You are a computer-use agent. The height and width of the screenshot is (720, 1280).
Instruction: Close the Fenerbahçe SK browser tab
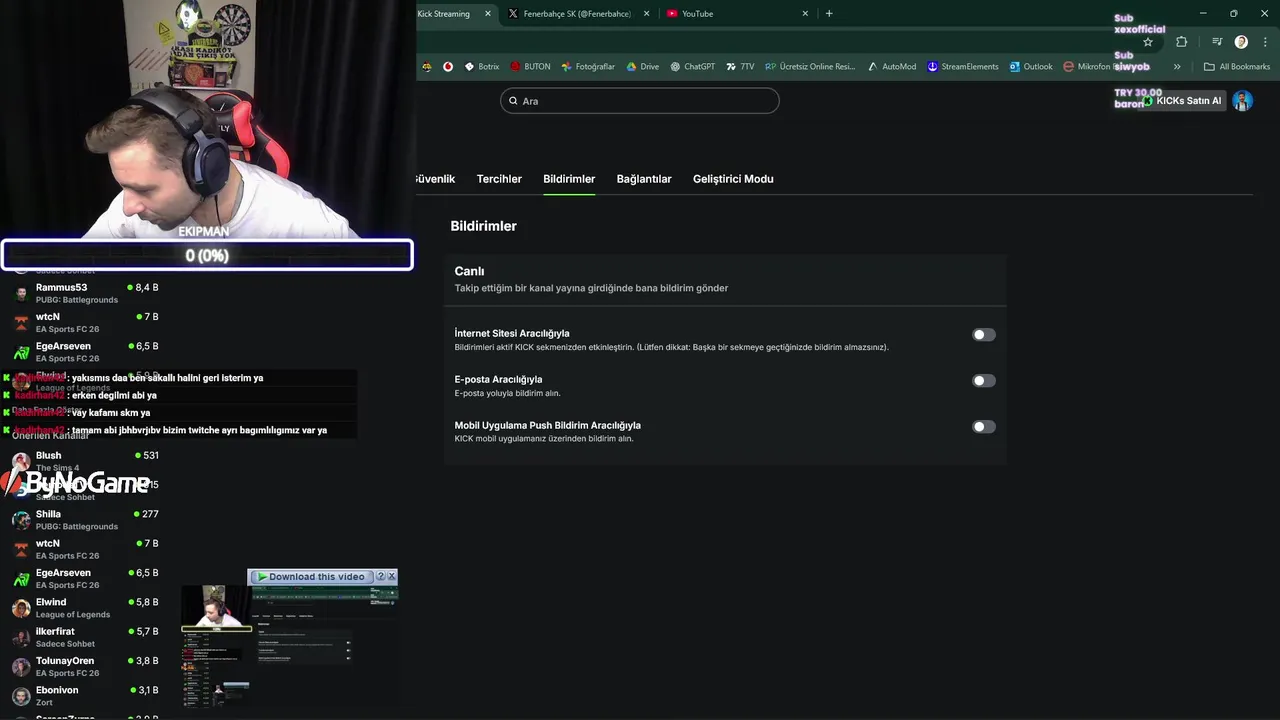(647, 14)
